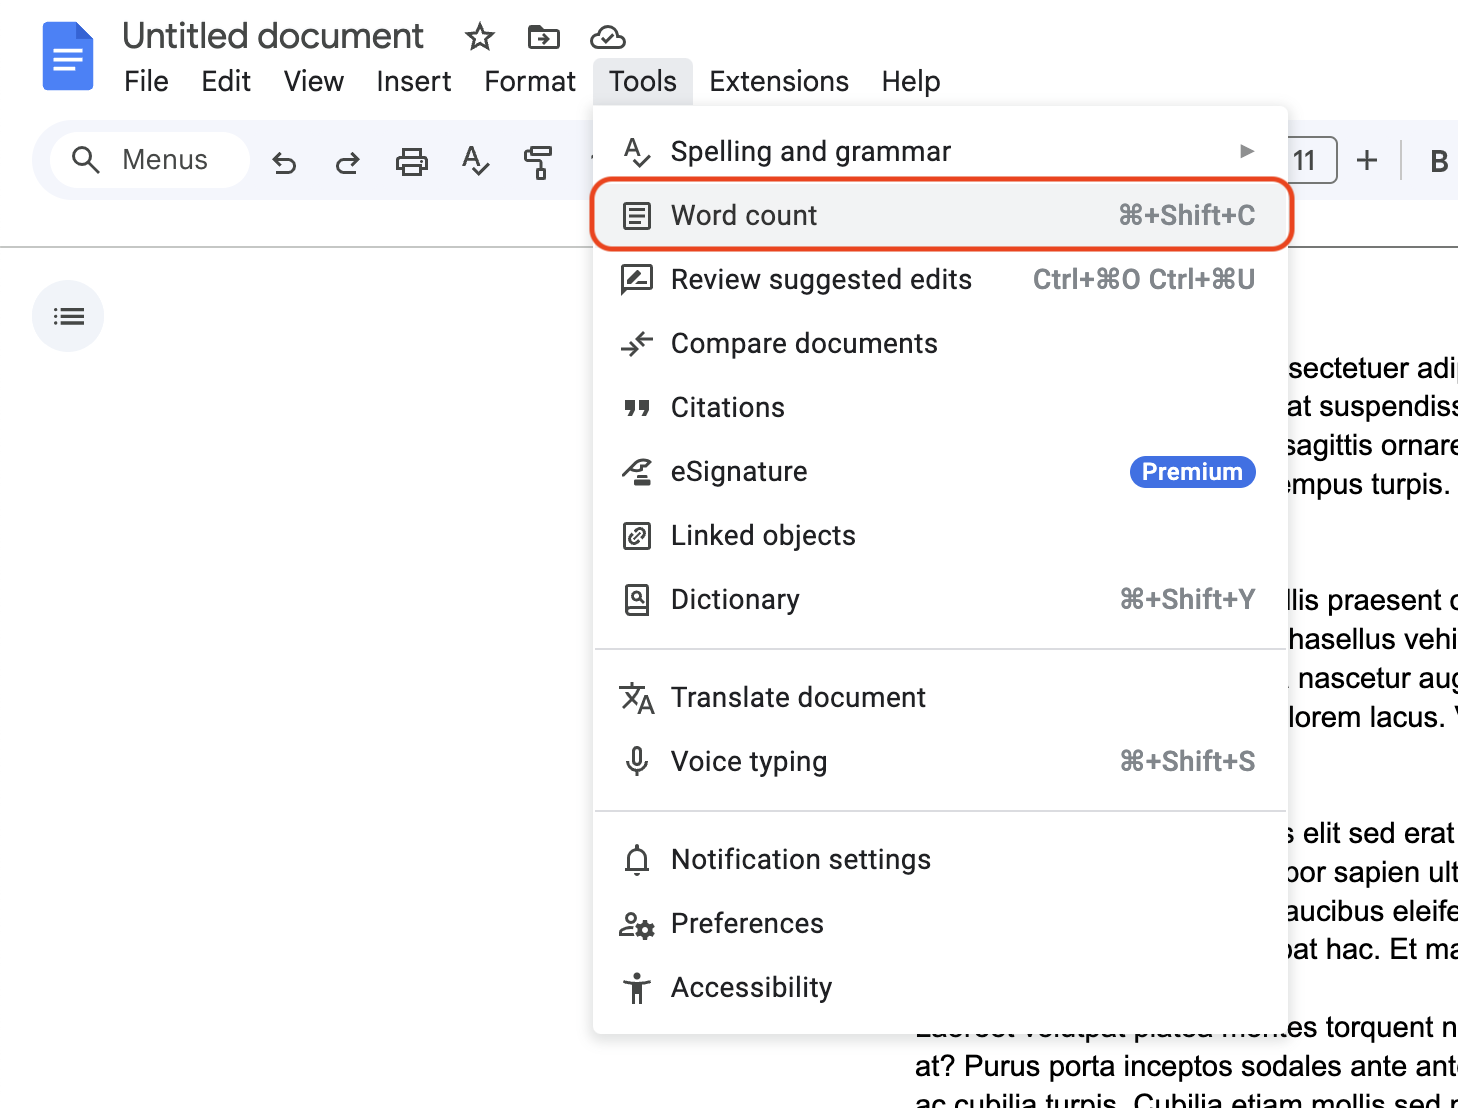Click the Review suggested edits icon
The height and width of the screenshot is (1108, 1458).
(x=637, y=280)
